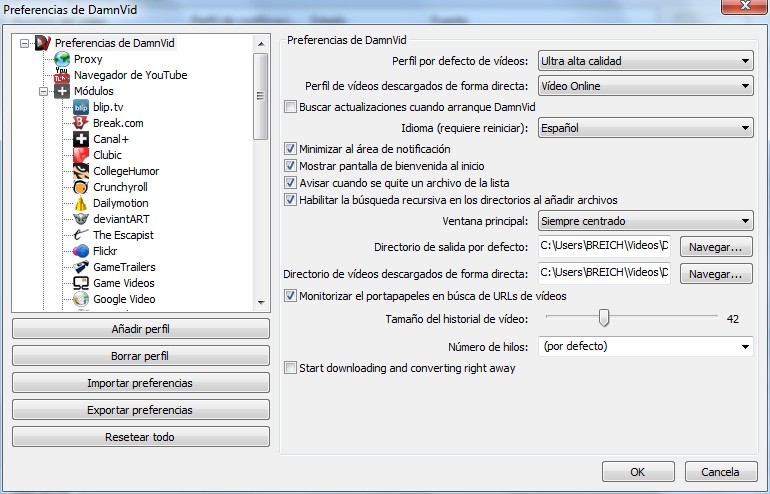Select Proxy in the preferences tree
The image size is (770, 494).
coord(88,59)
